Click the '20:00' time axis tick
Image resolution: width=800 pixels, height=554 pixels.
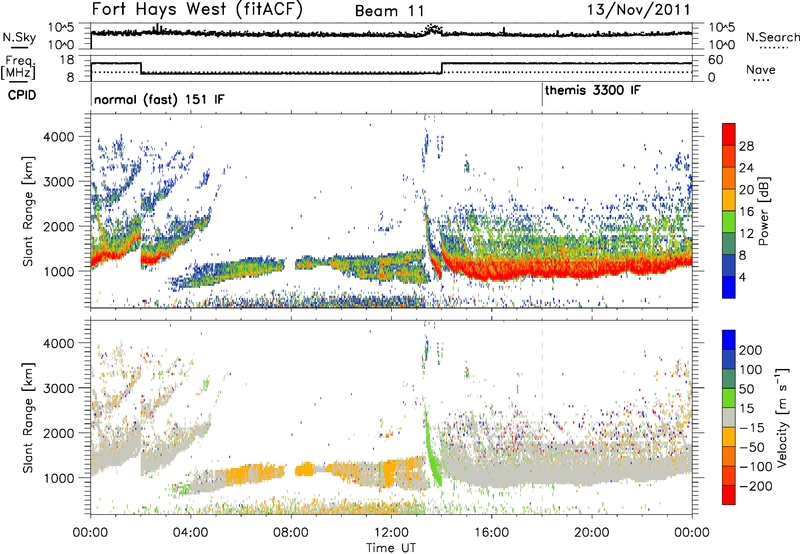tap(592, 533)
